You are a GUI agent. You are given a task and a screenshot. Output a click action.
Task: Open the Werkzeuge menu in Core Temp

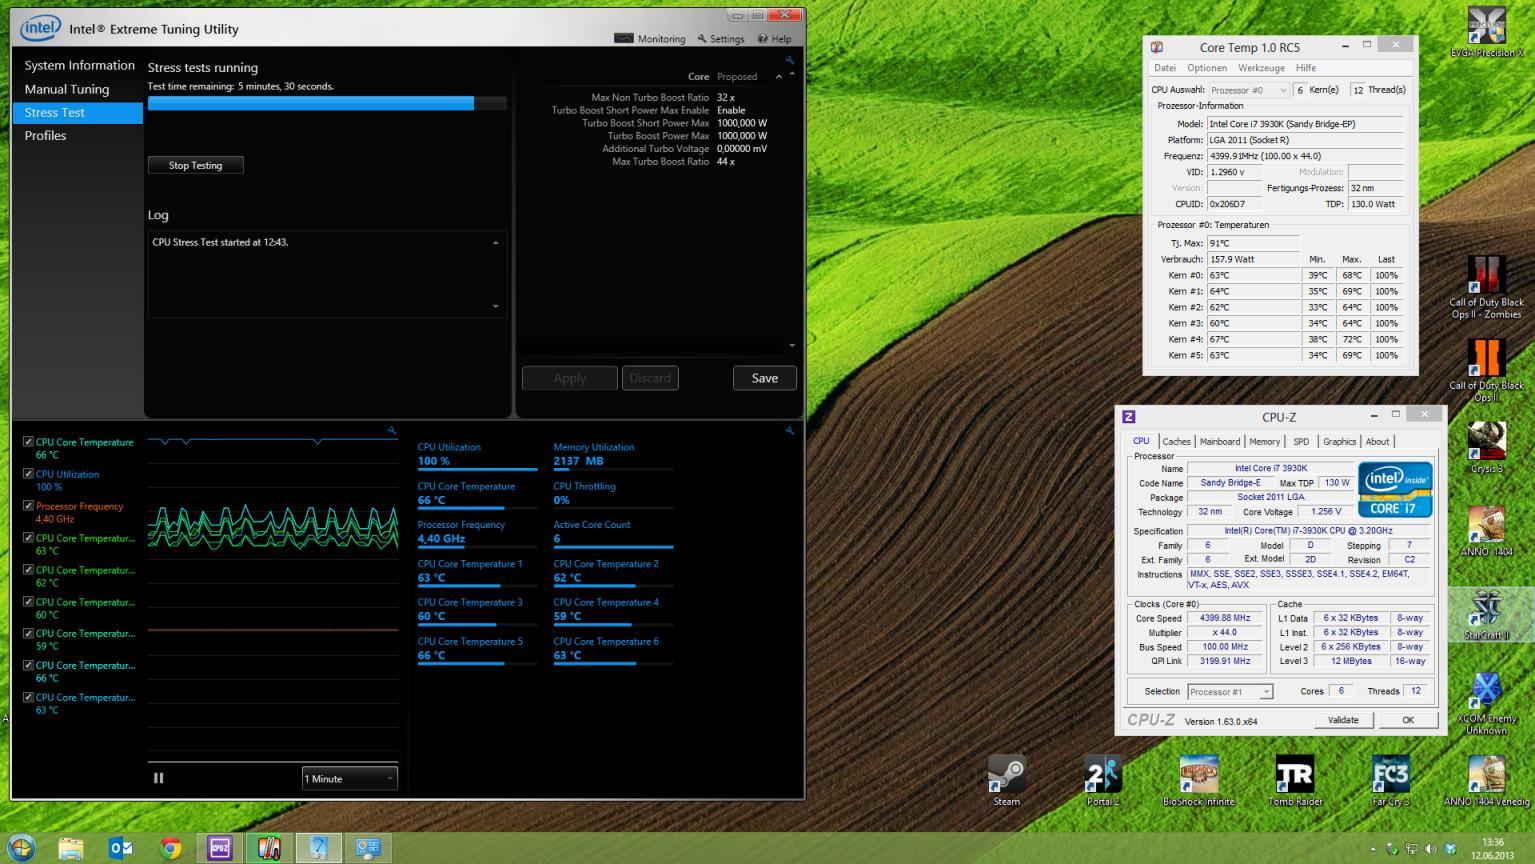tap(1261, 68)
